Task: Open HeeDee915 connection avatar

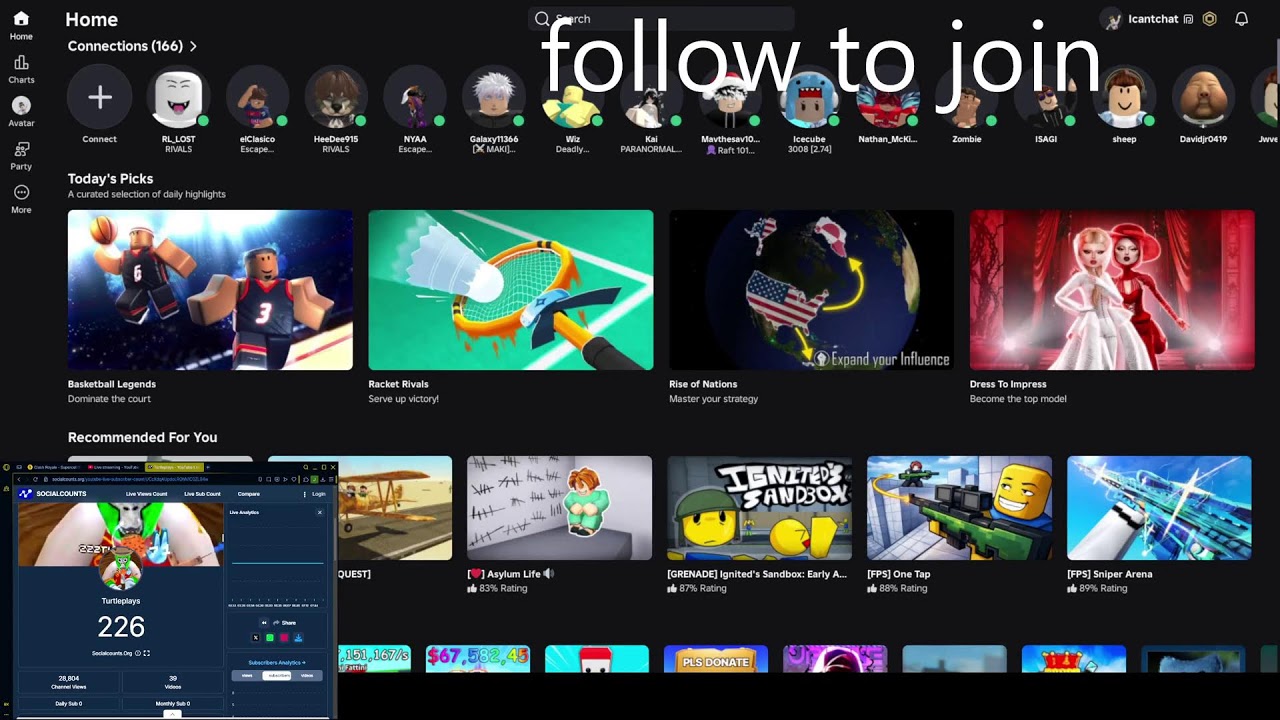Action: [x=336, y=97]
